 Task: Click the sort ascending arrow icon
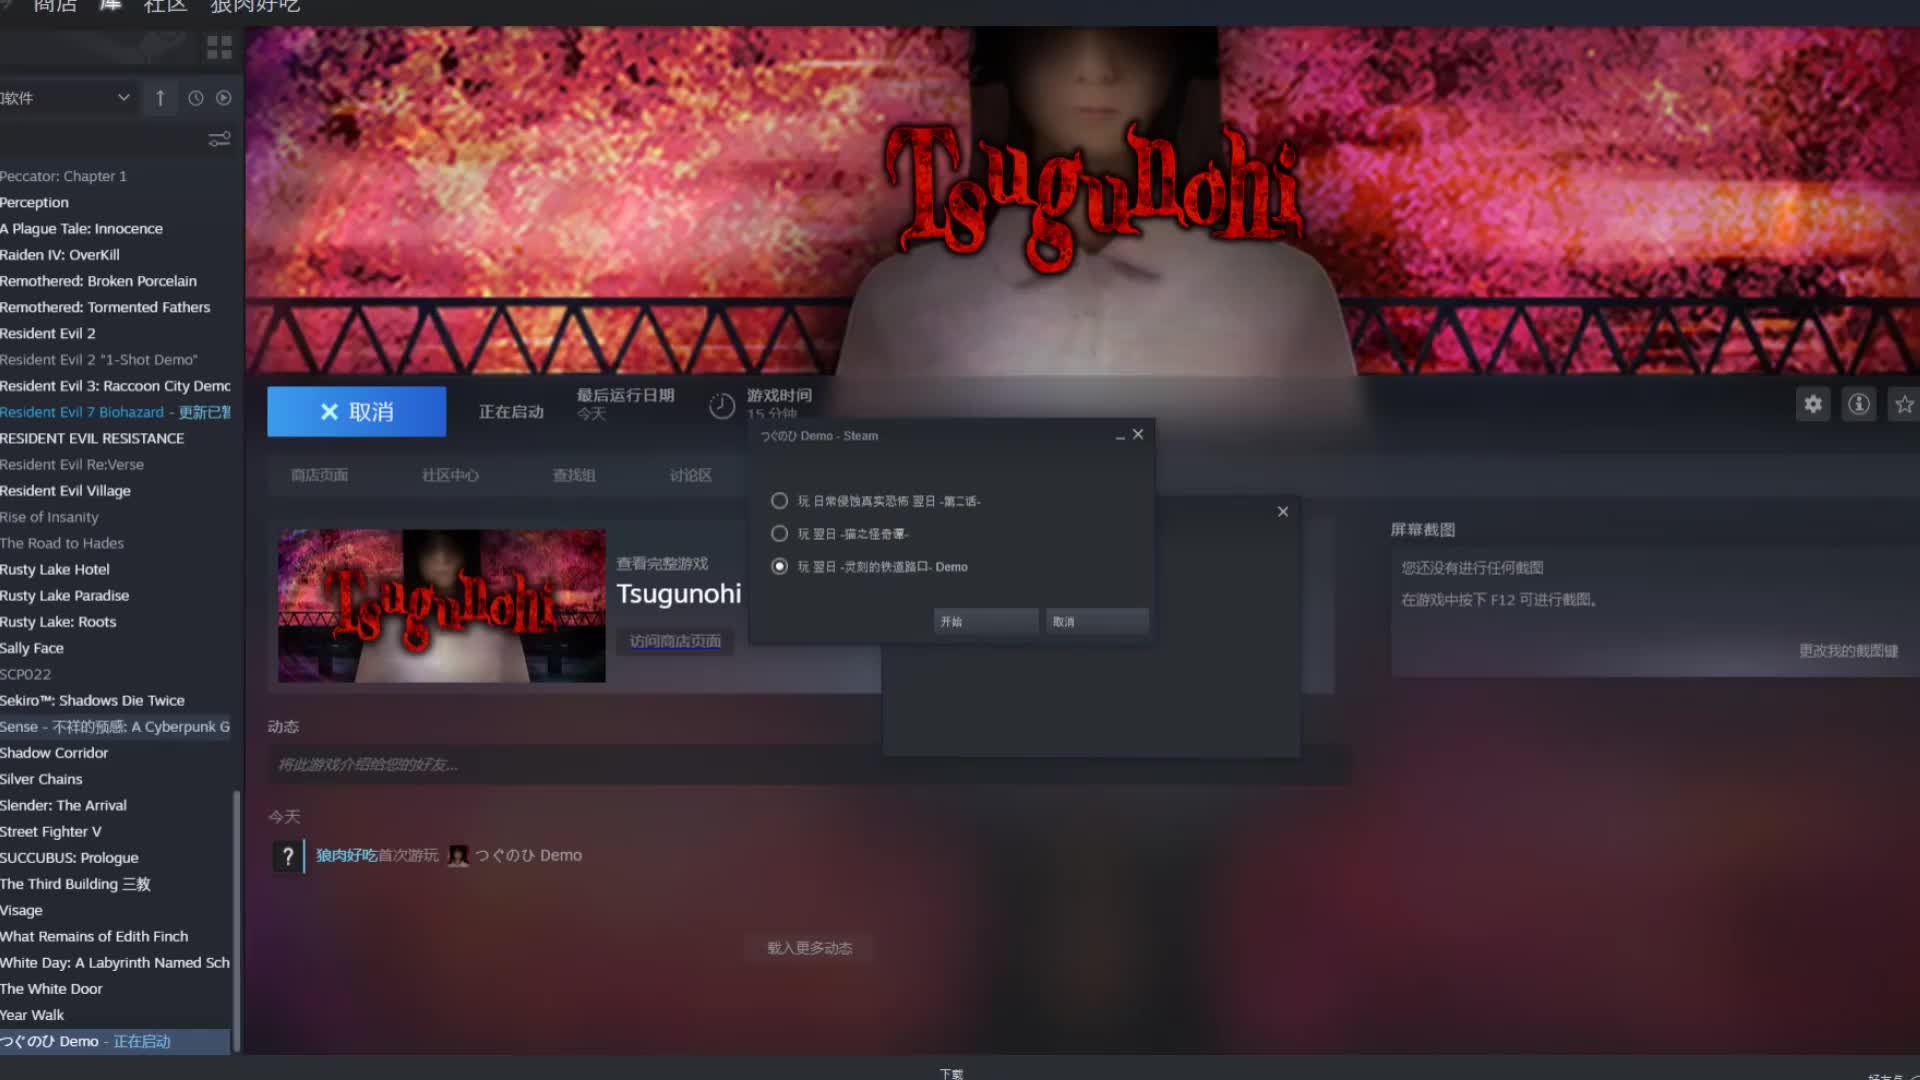click(160, 98)
